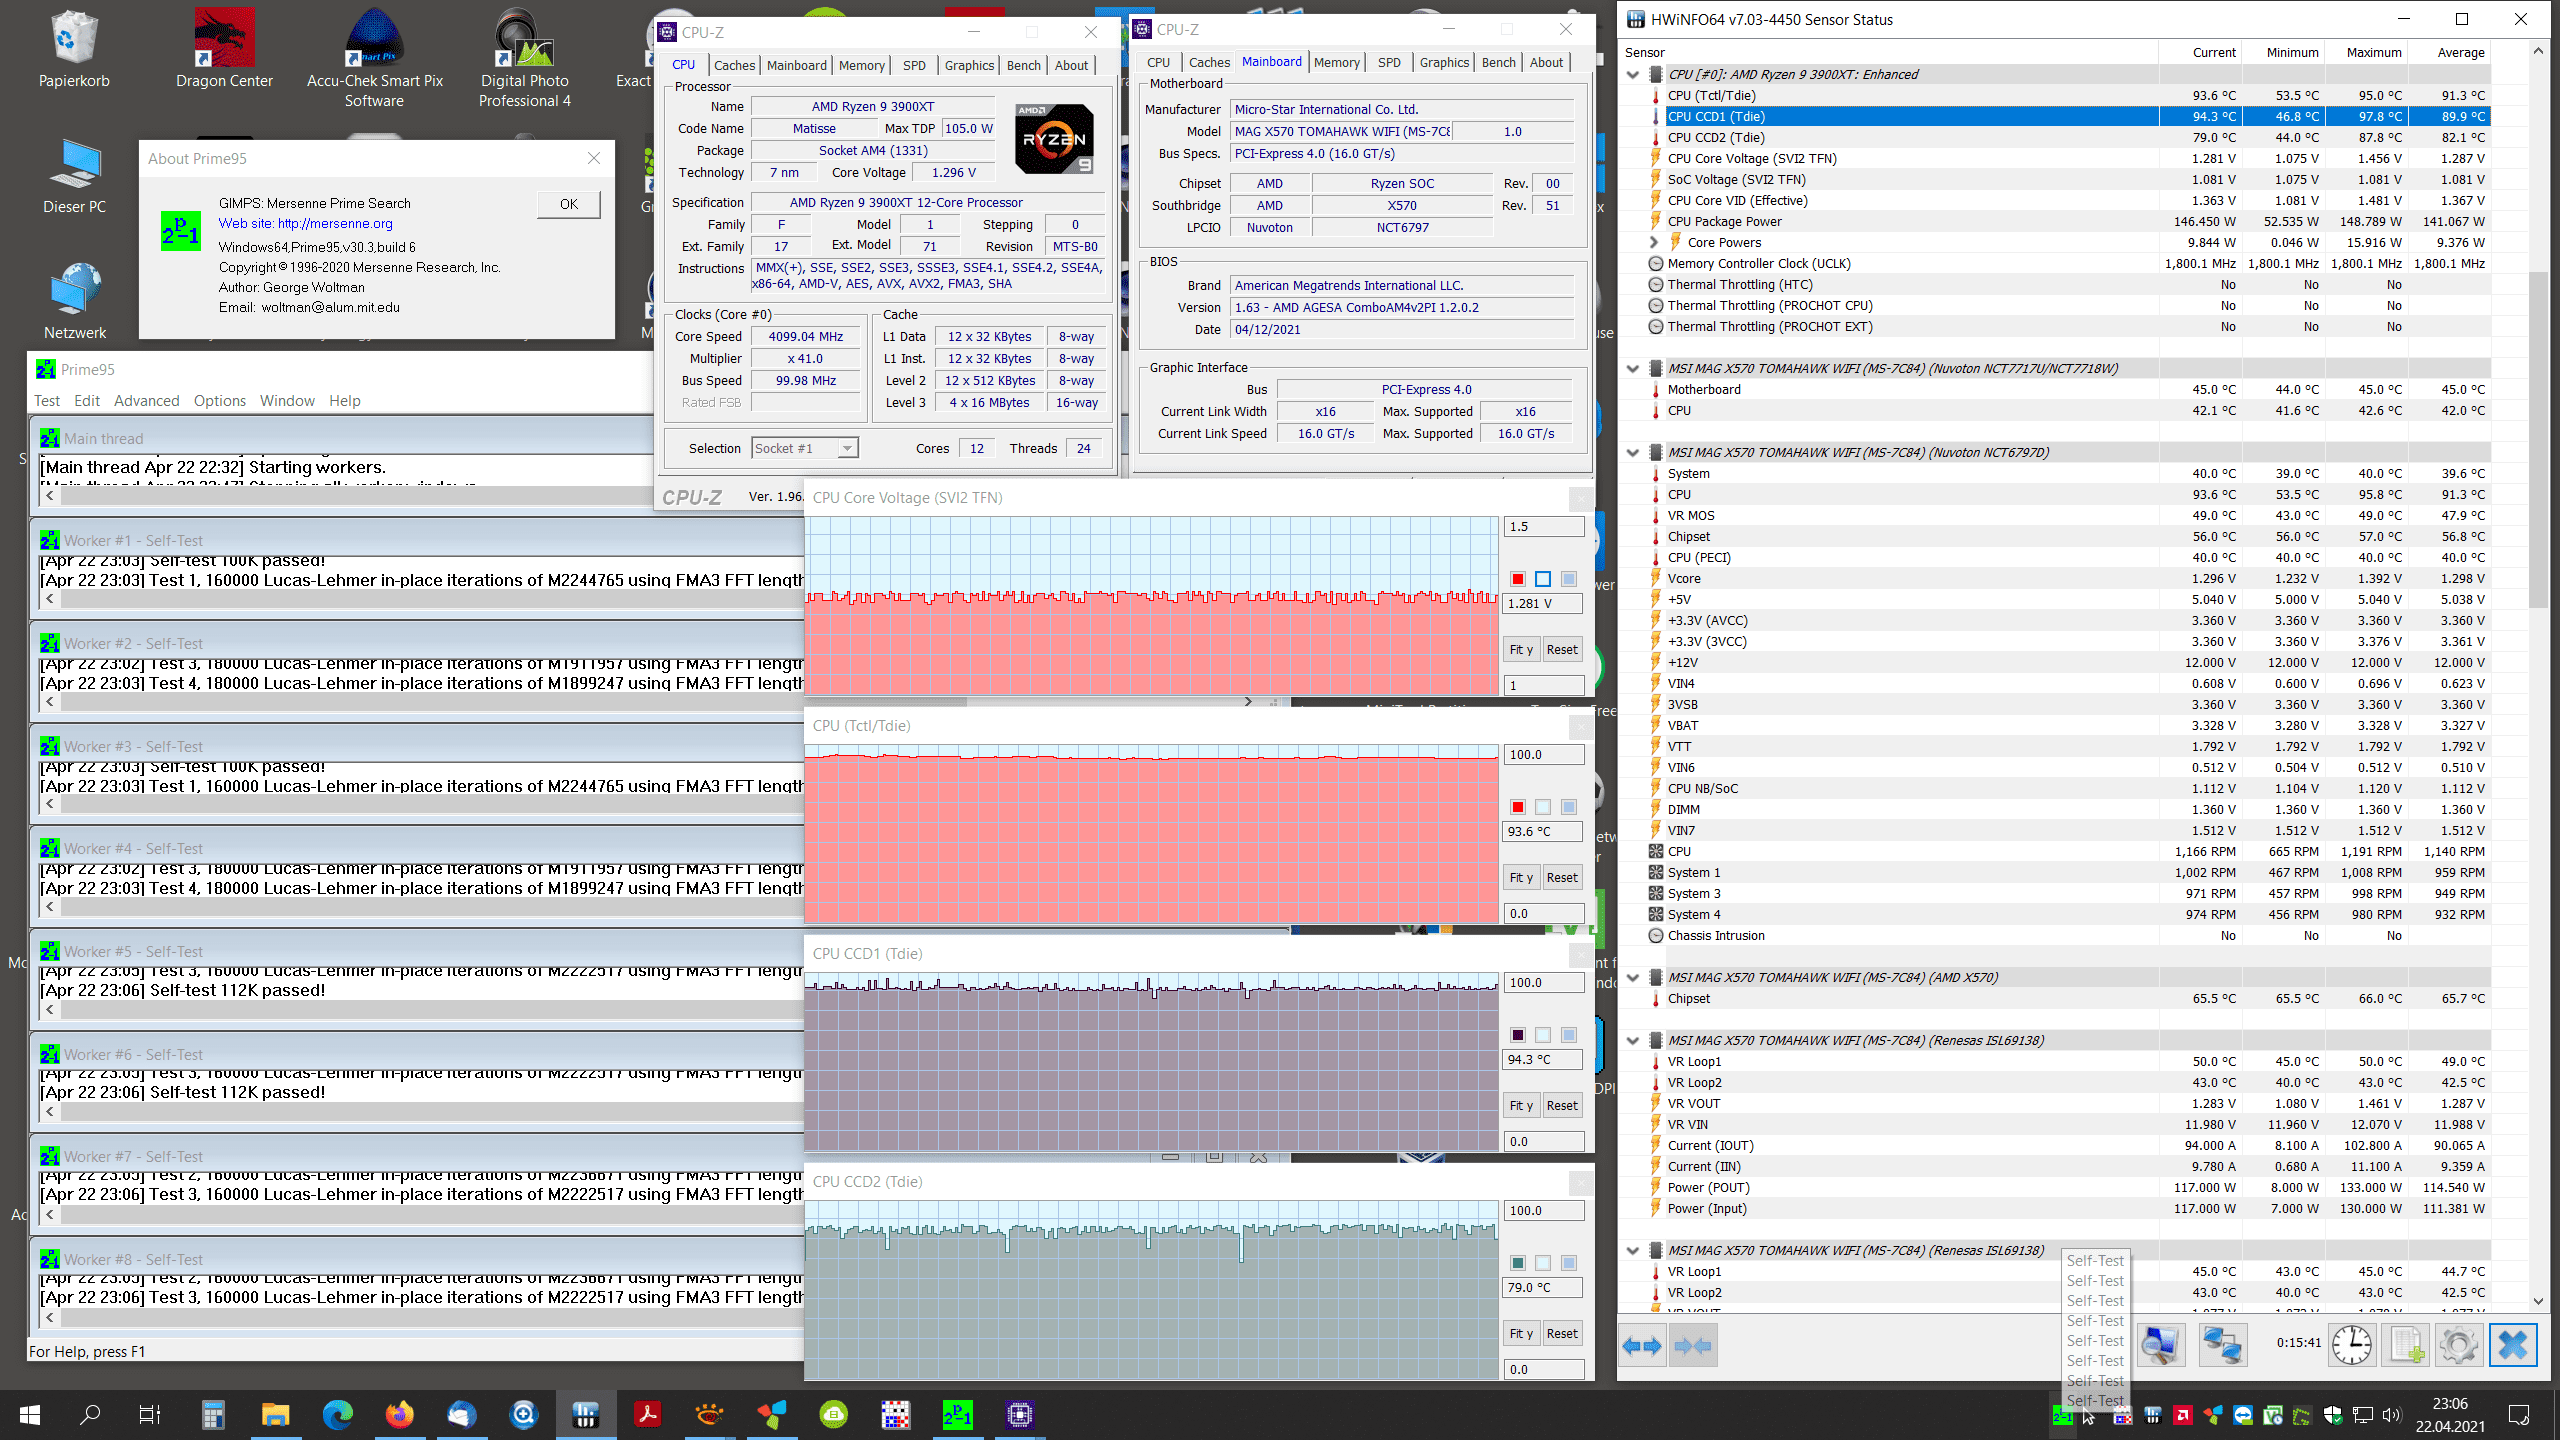Click left scroll arrow in Worker #1 pane
The width and height of the screenshot is (2560, 1440).
50,599
